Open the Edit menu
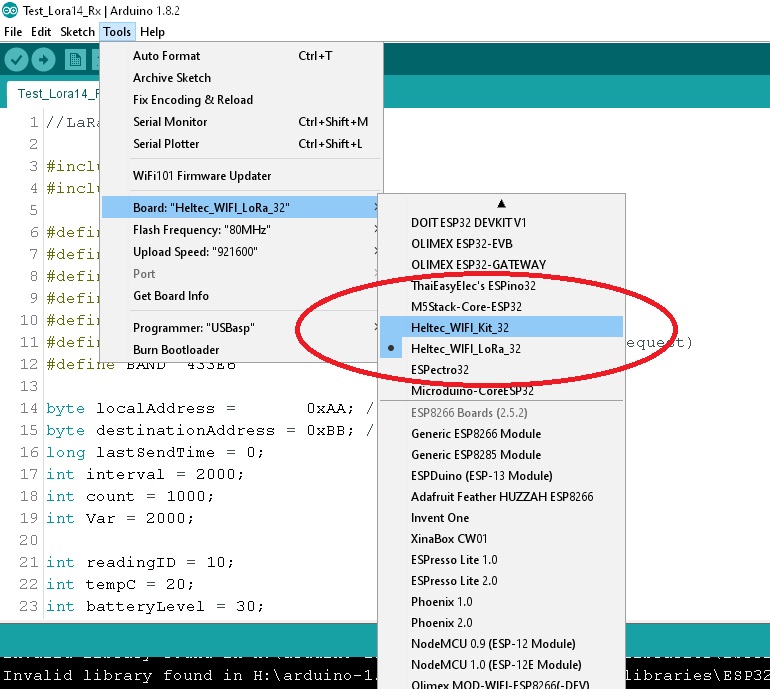770x689 pixels. [41, 32]
